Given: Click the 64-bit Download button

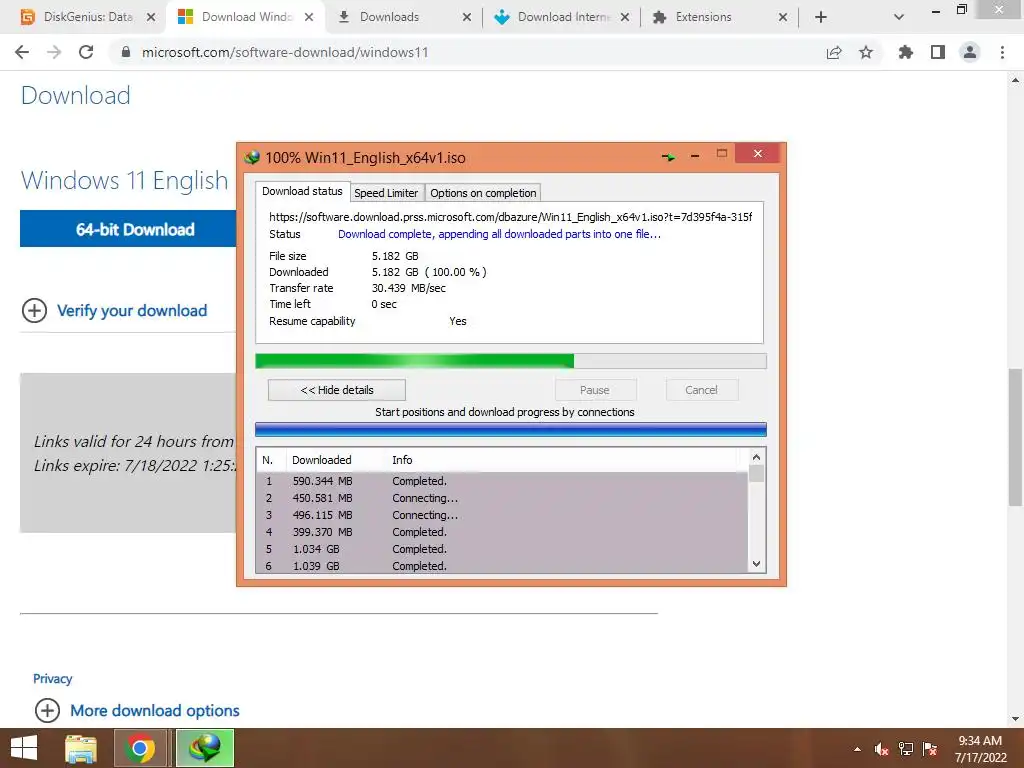Looking at the screenshot, I should 129,229.
